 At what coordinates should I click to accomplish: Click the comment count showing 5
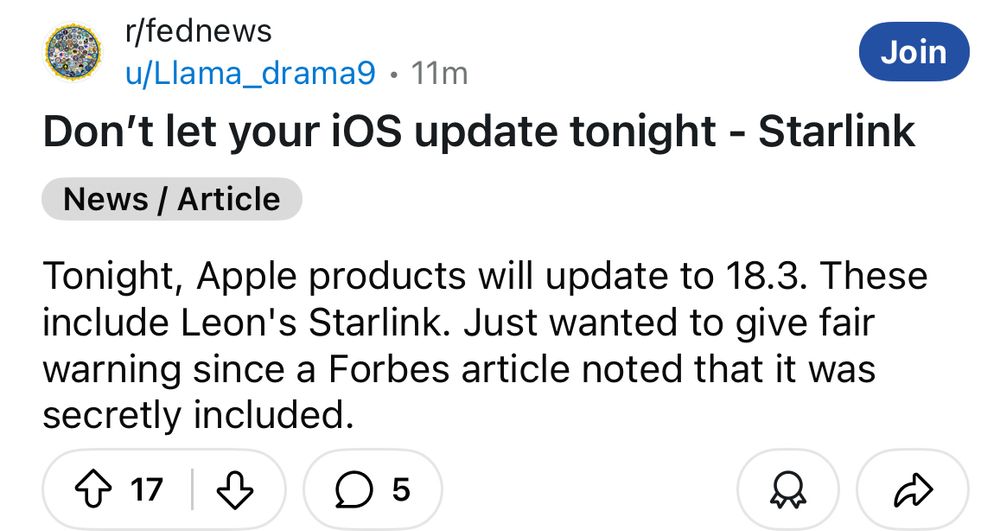(x=401, y=490)
